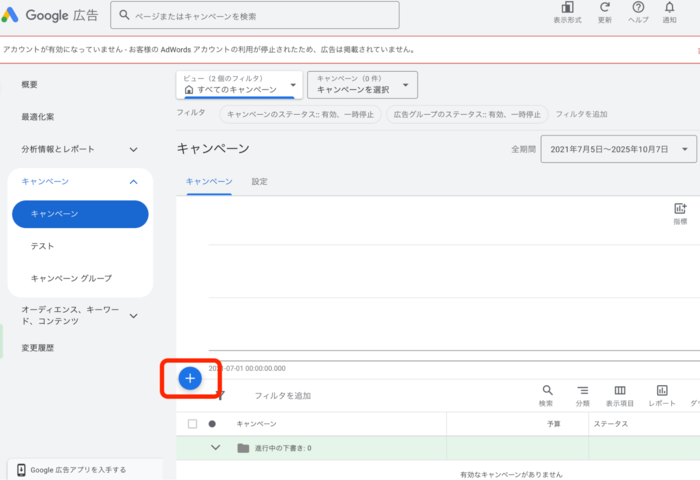Screen dimensions: 700x480
Task: Toggle the select-all checkbox in table header
Action: (193, 424)
